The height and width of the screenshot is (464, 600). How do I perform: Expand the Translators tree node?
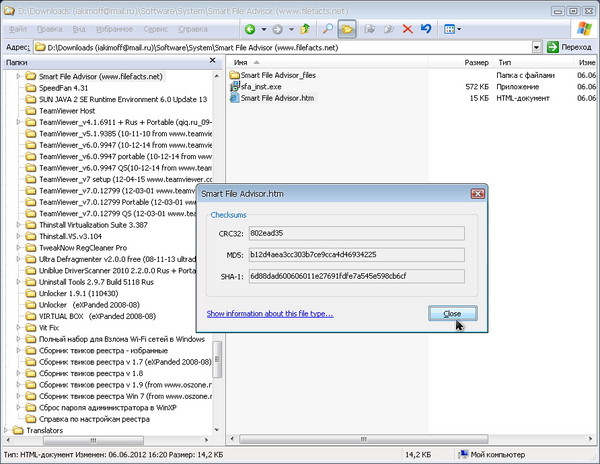tap(5, 430)
